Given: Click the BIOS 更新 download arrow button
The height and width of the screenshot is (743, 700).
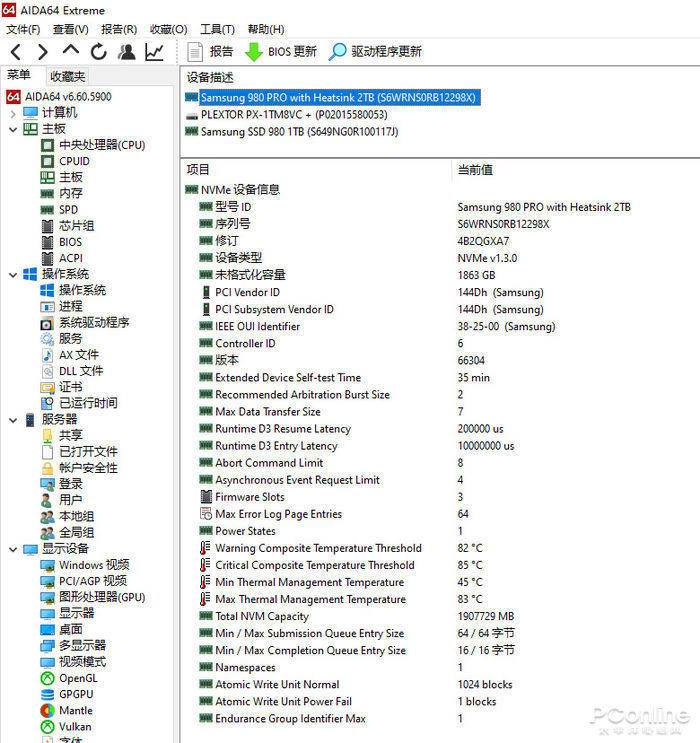Looking at the screenshot, I should coord(281,52).
